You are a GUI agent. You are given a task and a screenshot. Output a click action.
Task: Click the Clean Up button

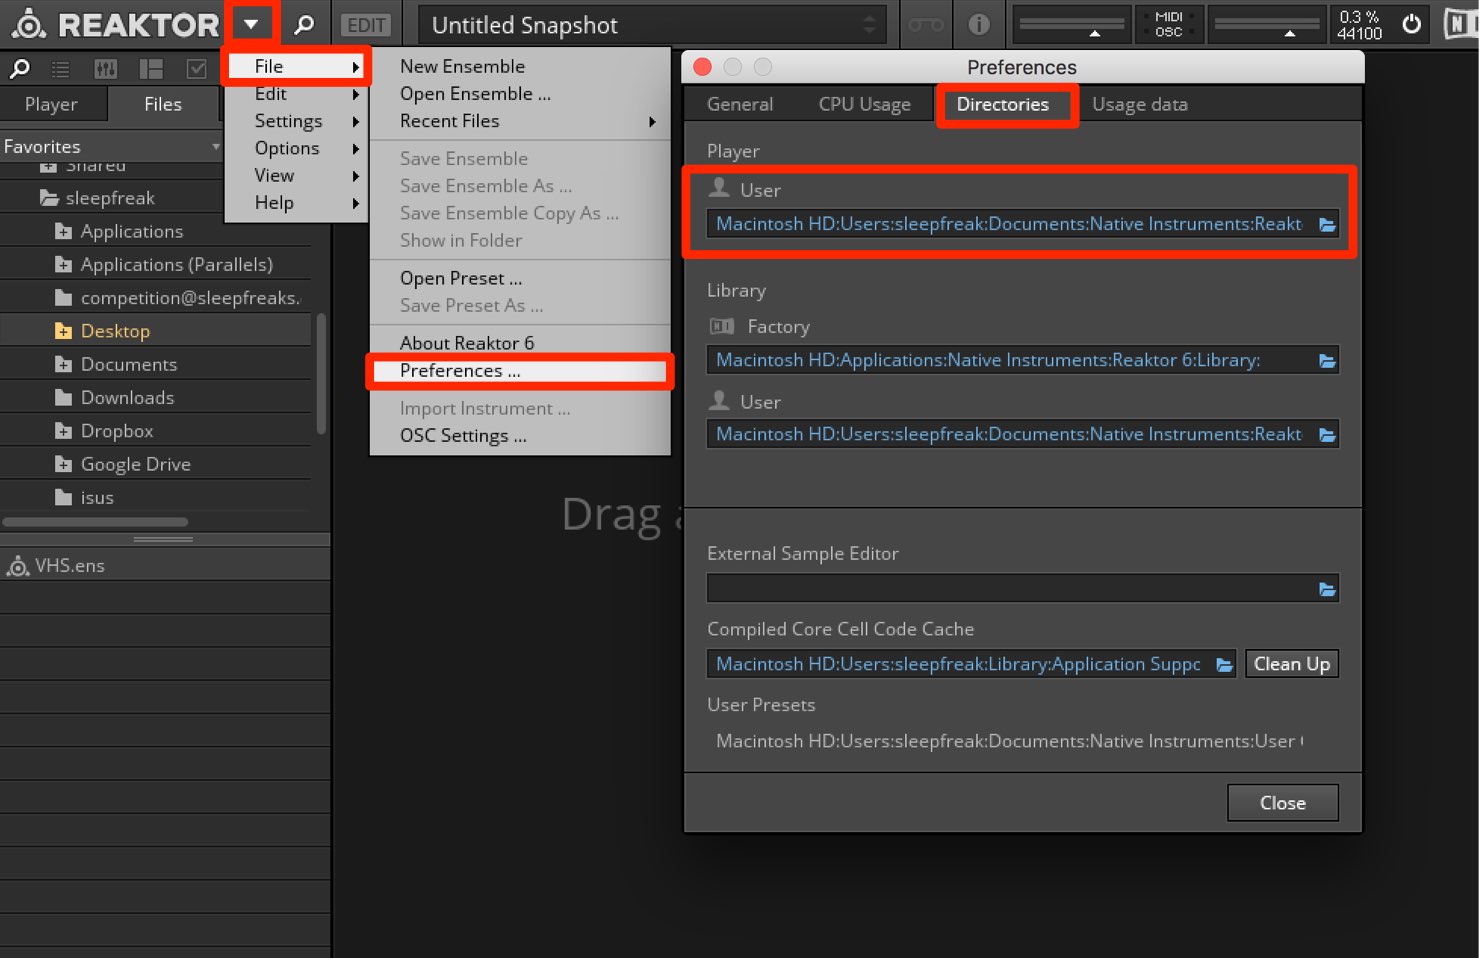click(1292, 664)
